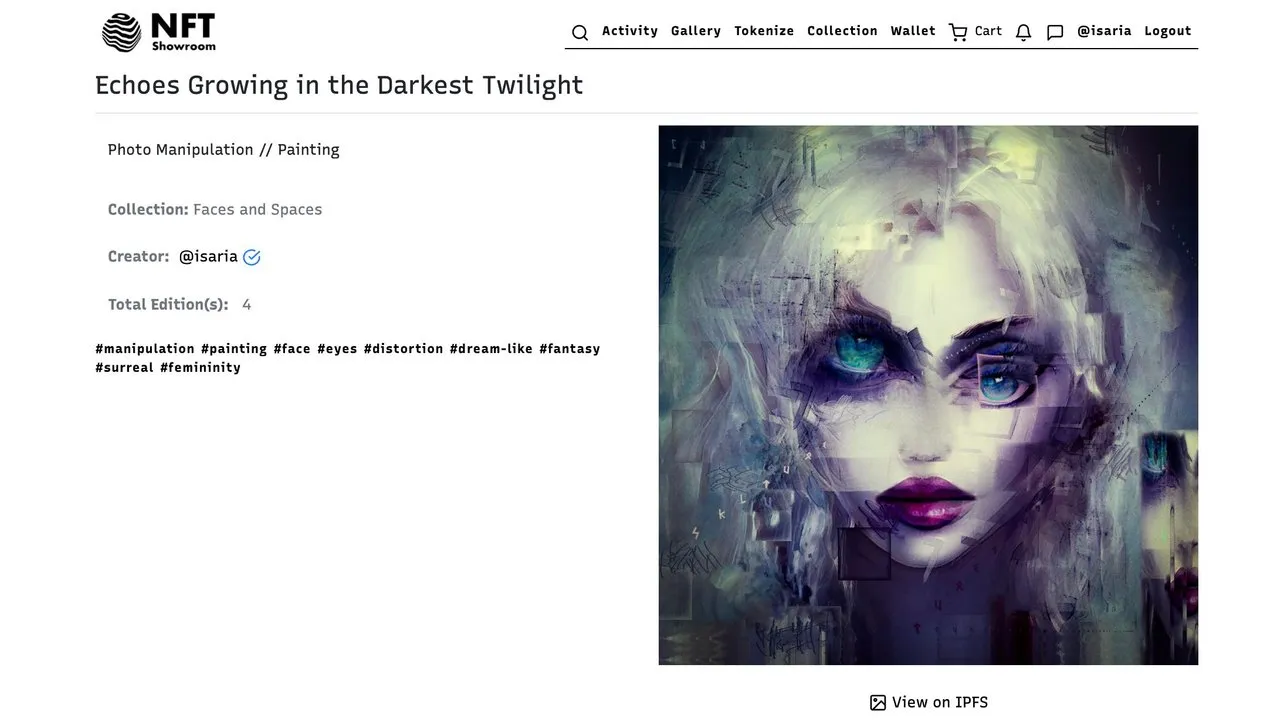Open the search magnifier icon

pyautogui.click(x=580, y=33)
